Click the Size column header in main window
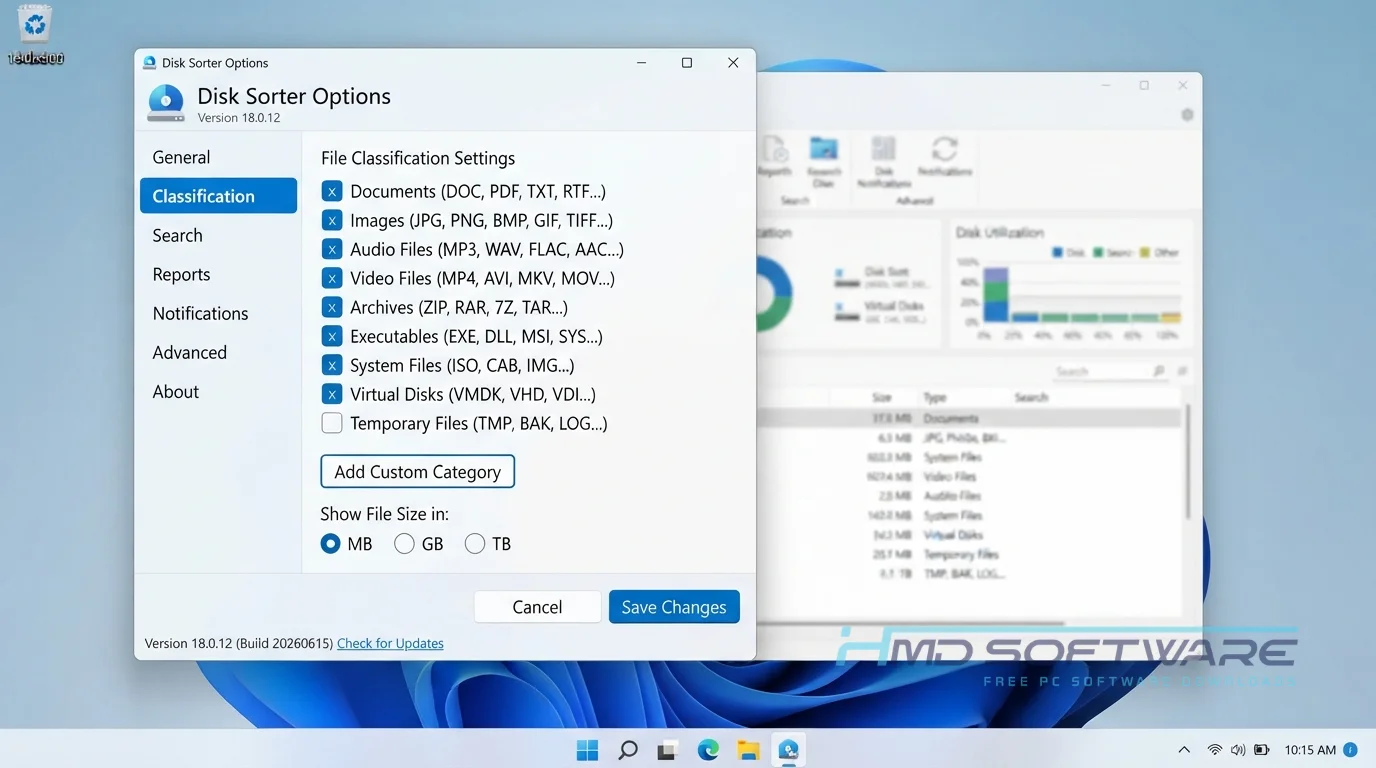Image resolution: width=1376 pixels, height=768 pixels. (881, 397)
